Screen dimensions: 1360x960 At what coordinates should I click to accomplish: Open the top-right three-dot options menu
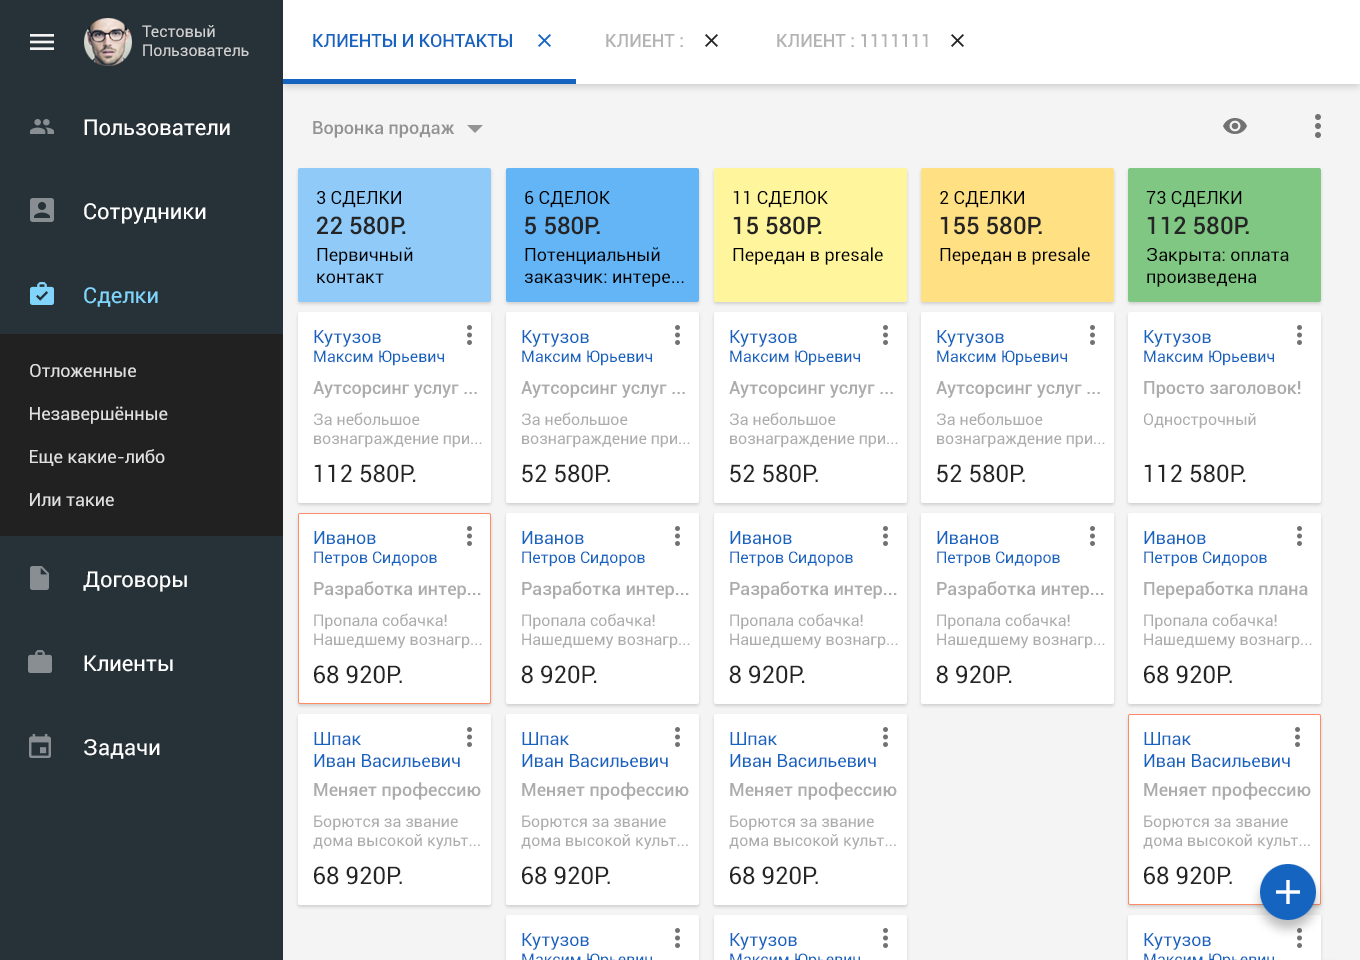coord(1318,126)
